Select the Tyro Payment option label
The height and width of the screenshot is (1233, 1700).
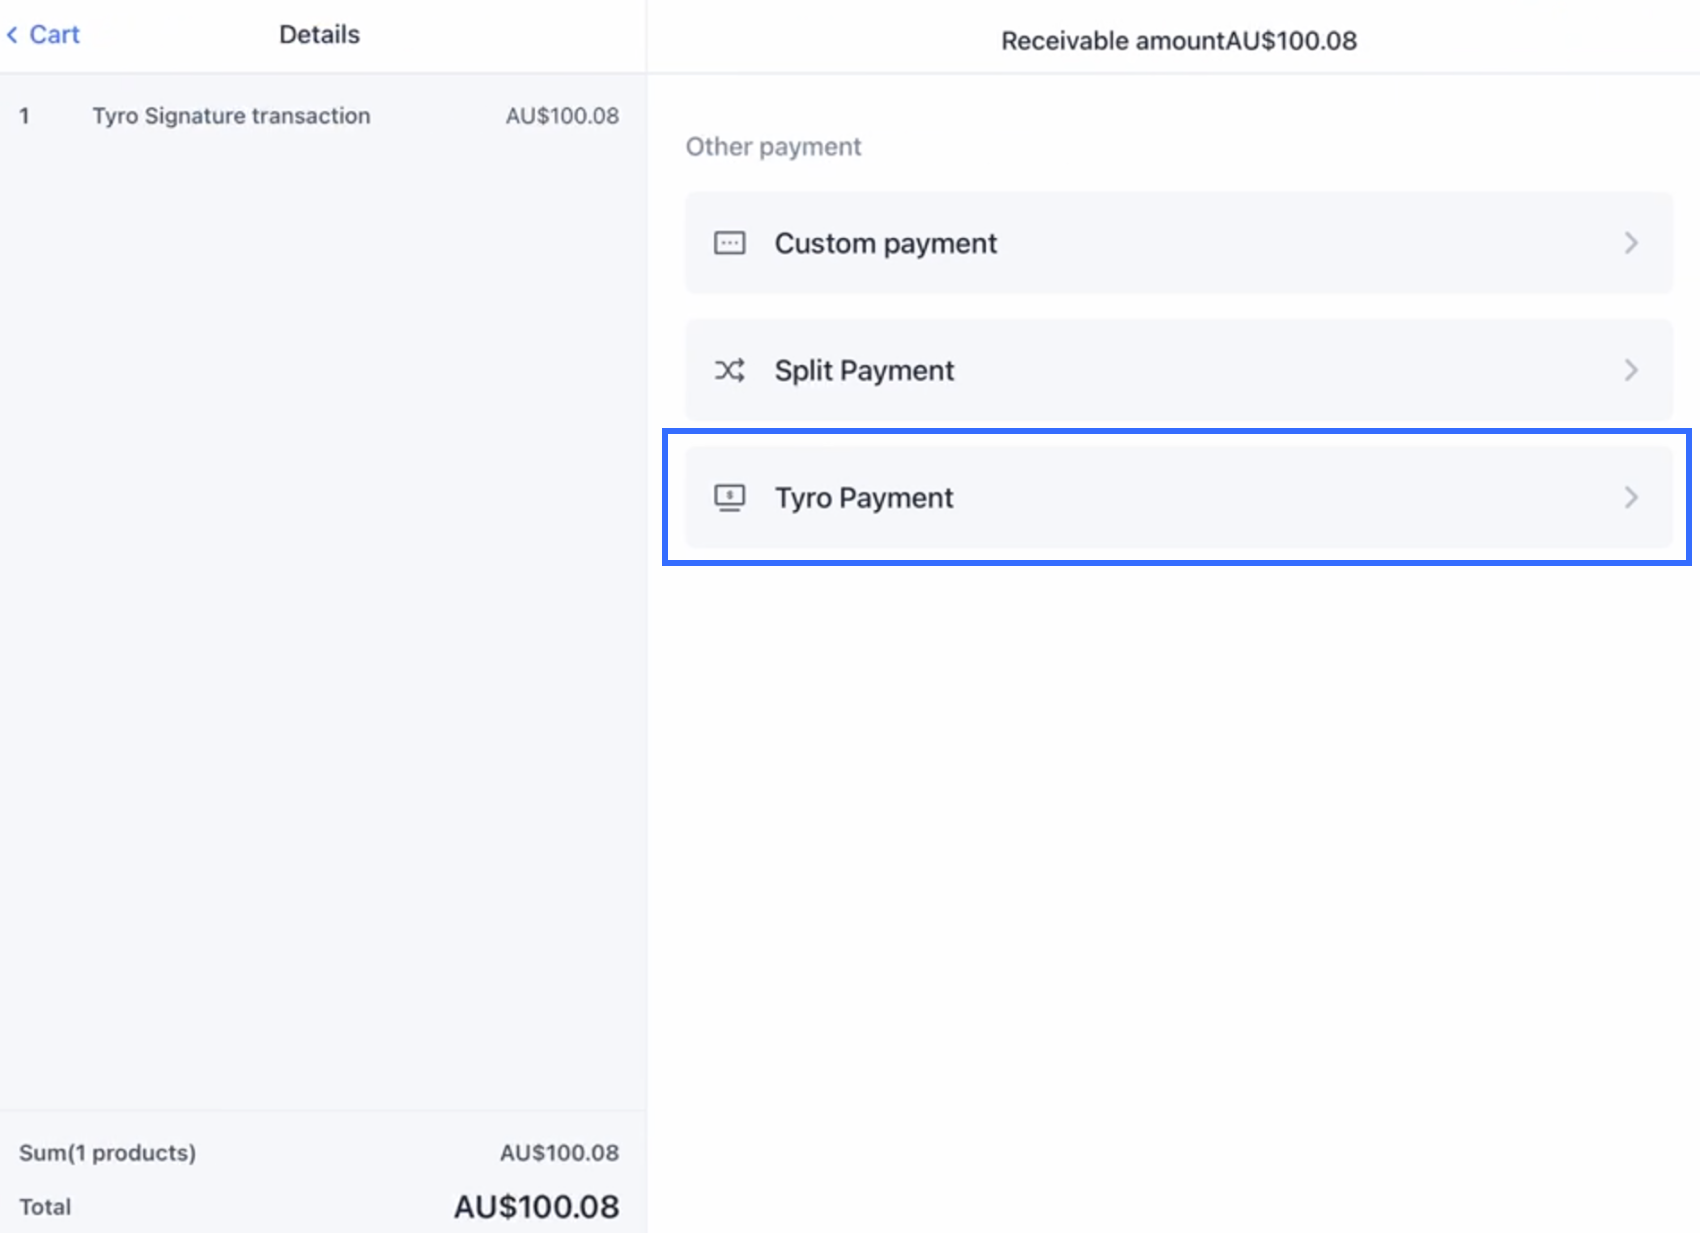pos(864,497)
